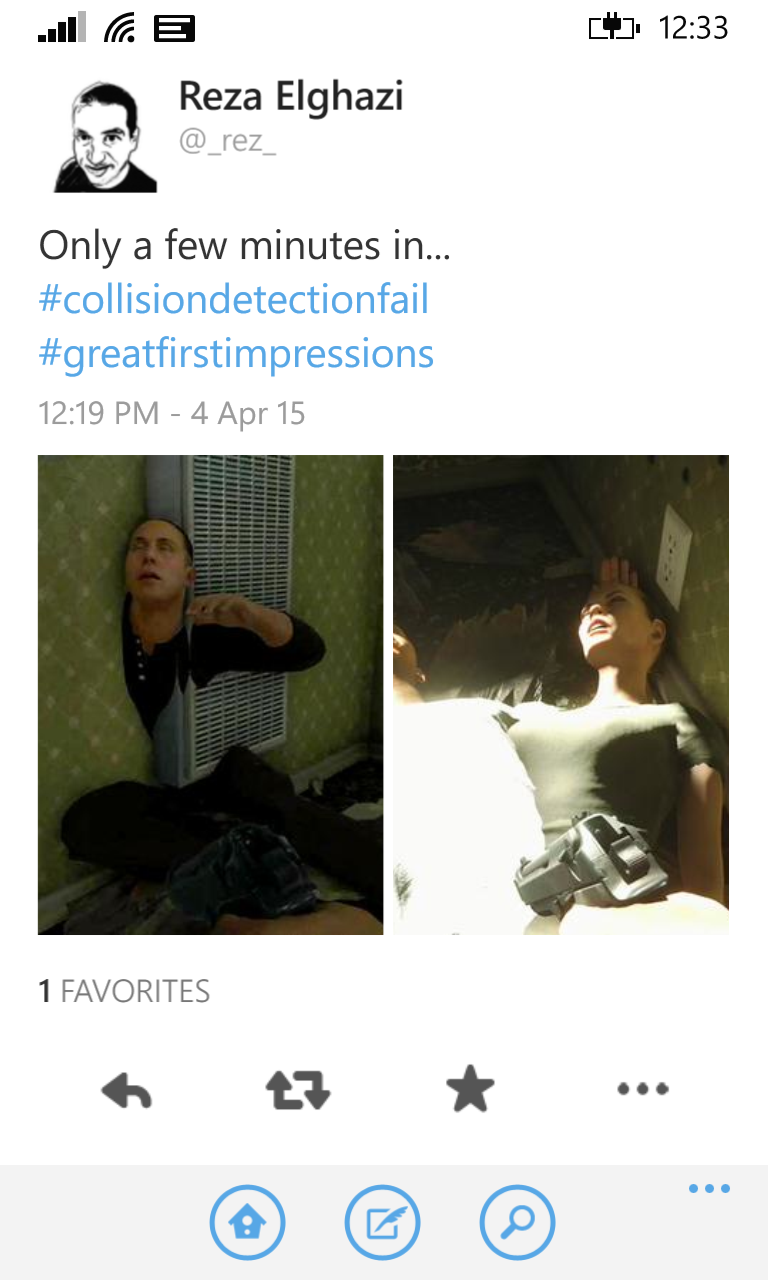Show the 1 FAVORITES list
Screen dimensions: 768x1280
pyautogui.click(x=124, y=992)
